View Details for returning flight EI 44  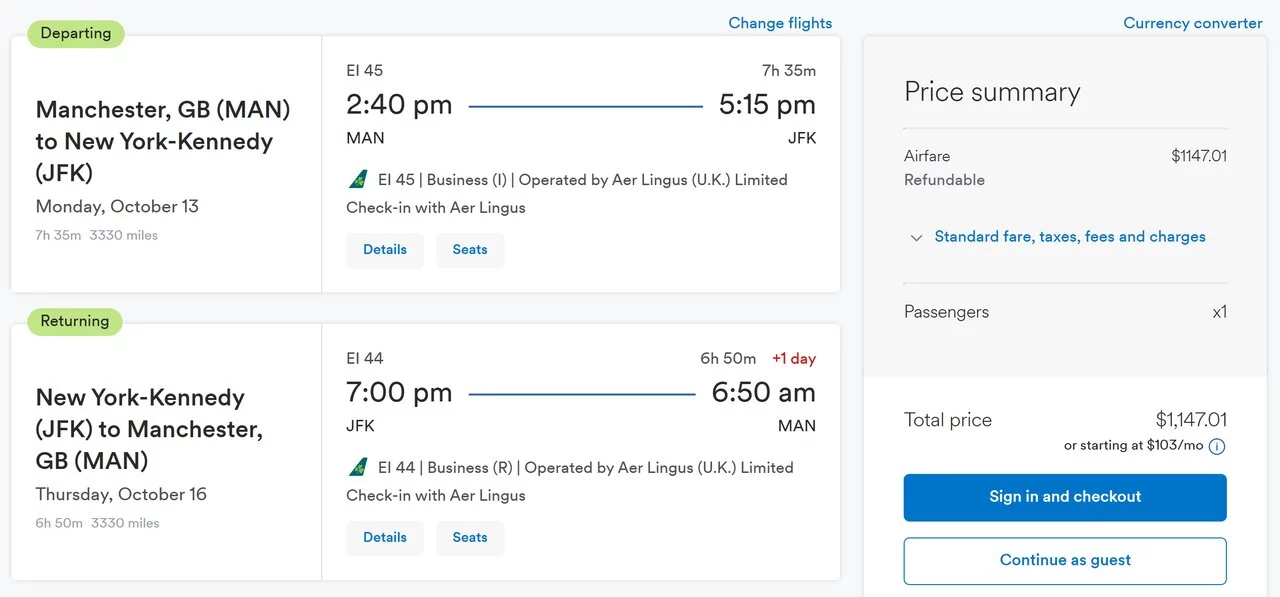pos(385,538)
